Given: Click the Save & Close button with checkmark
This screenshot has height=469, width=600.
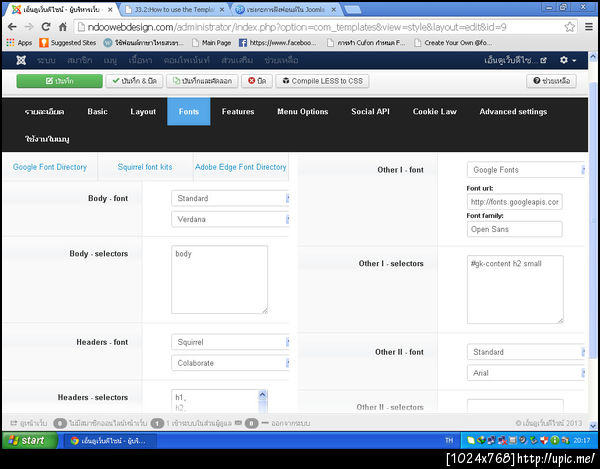Looking at the screenshot, I should click(x=134, y=81).
